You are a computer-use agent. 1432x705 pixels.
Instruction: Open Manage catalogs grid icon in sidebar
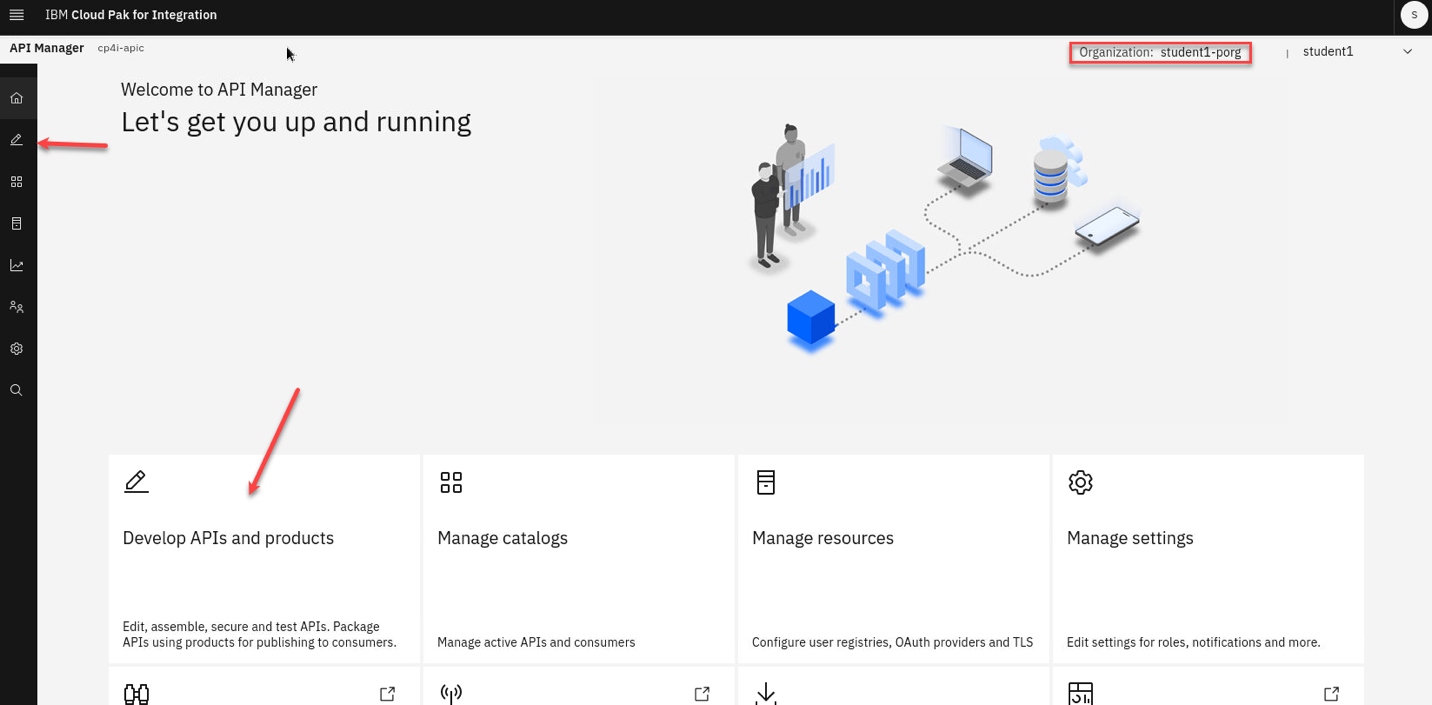pos(16,182)
